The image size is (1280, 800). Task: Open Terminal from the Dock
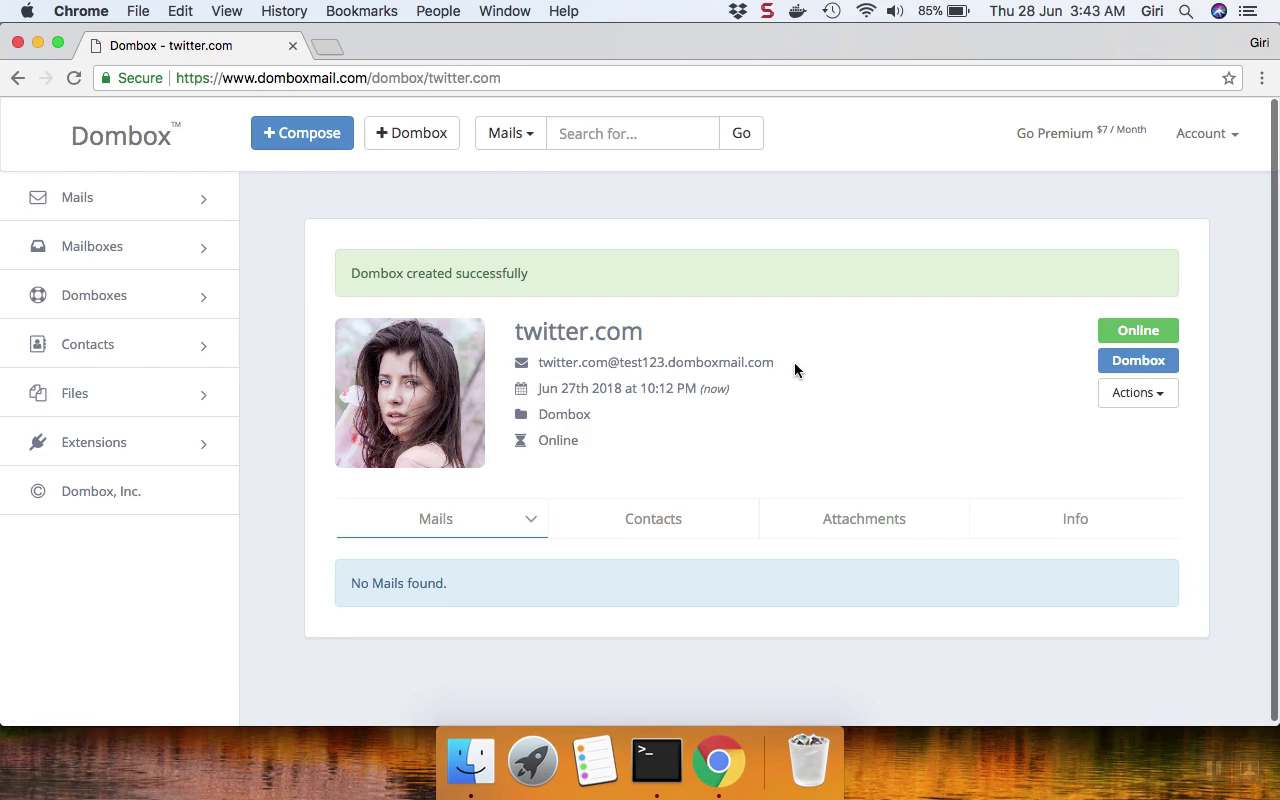click(x=656, y=761)
